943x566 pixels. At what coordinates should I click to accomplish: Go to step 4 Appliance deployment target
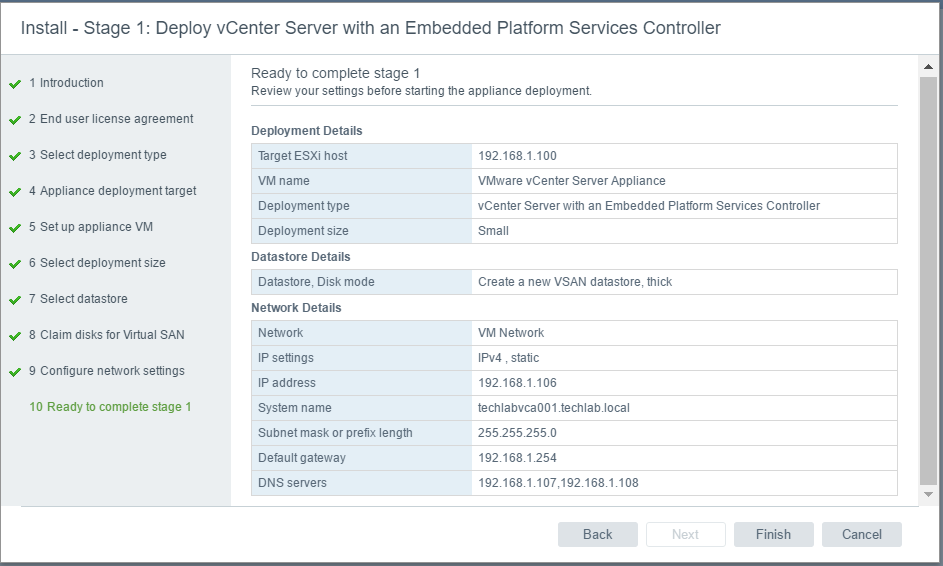[x=112, y=191]
